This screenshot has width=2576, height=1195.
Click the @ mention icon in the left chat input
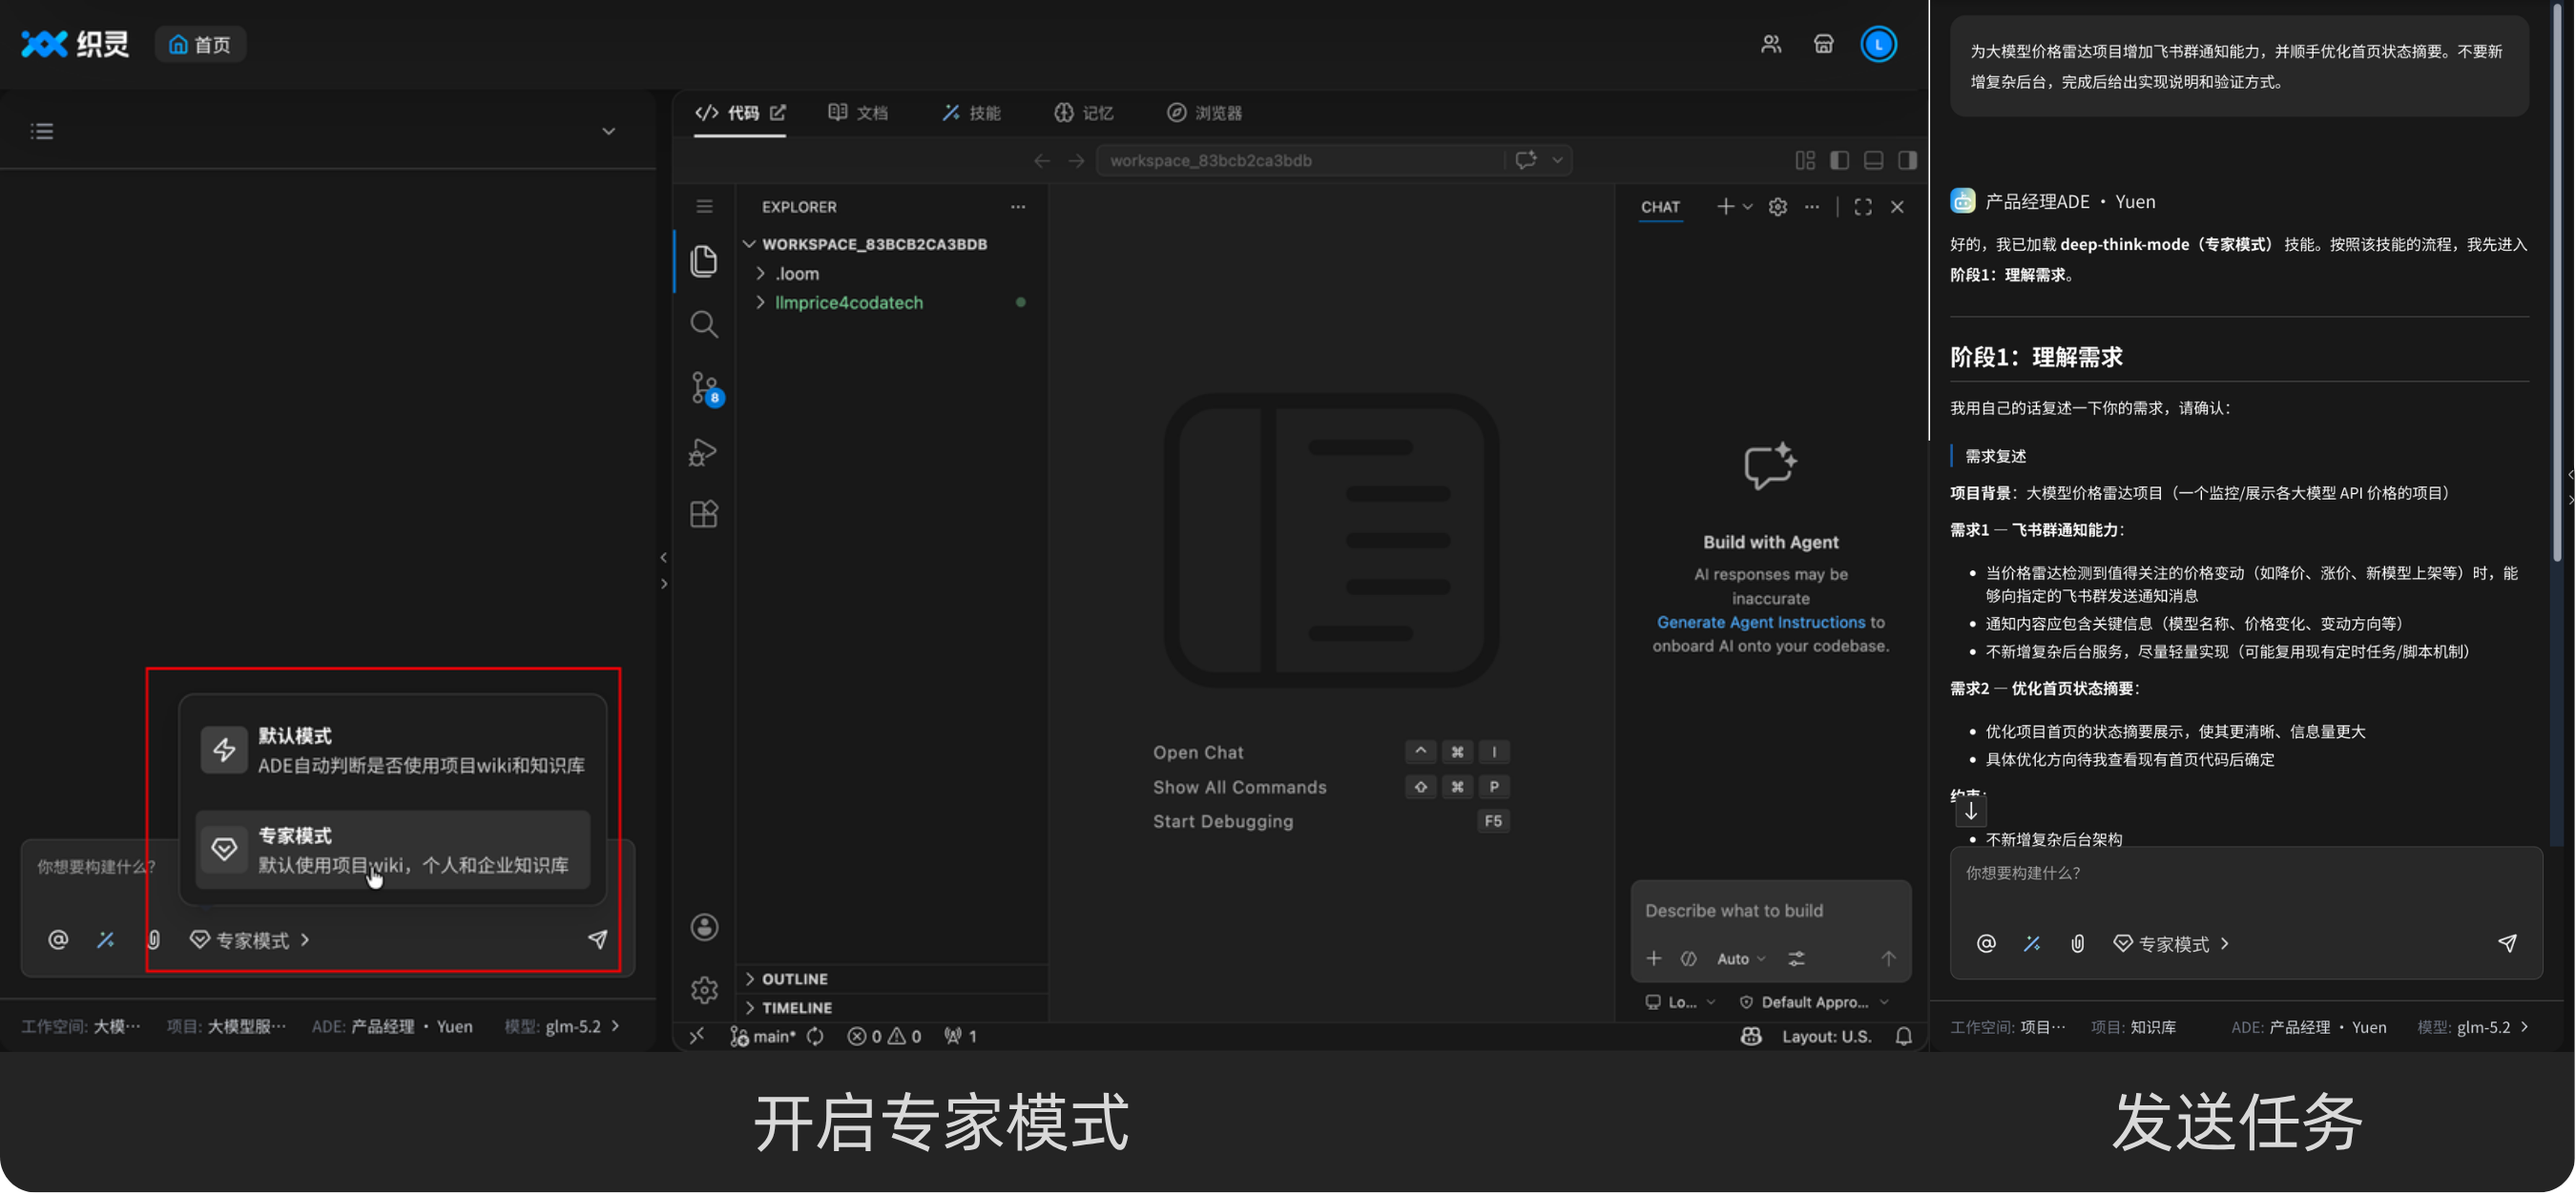(58, 939)
